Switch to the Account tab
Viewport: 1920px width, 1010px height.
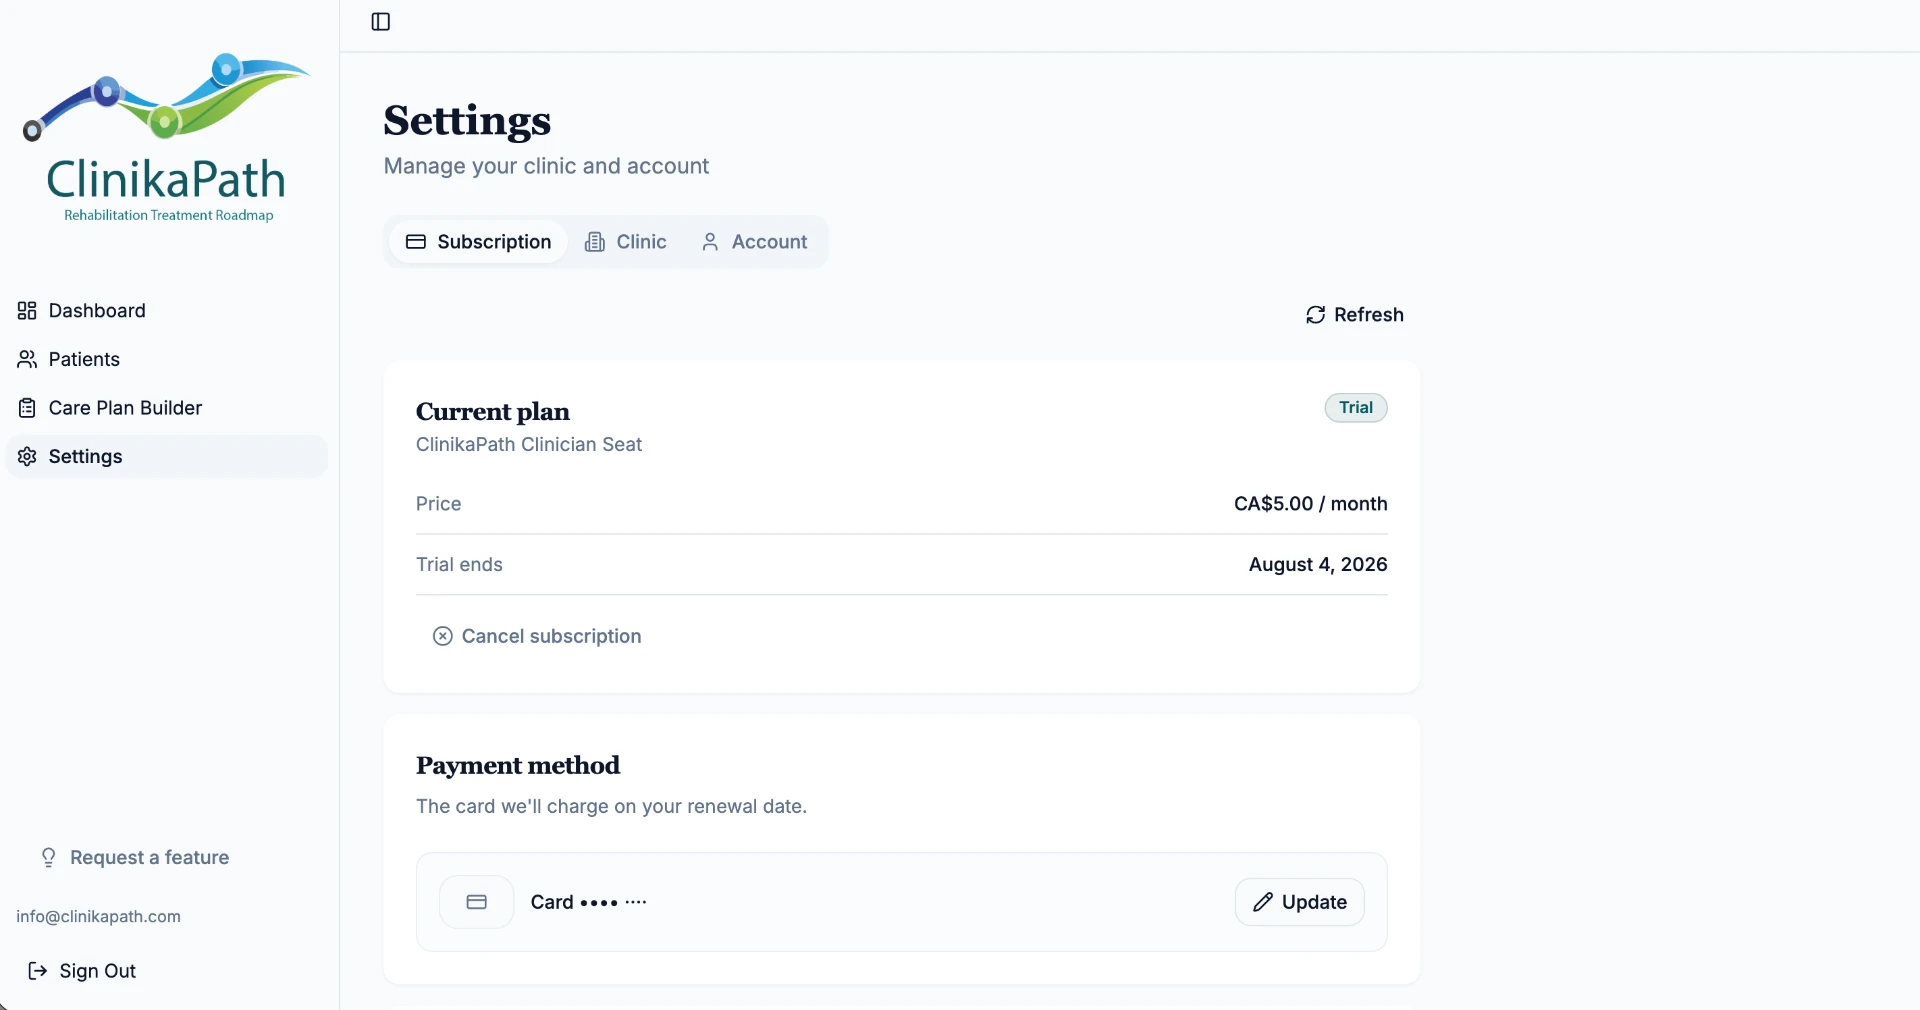(x=754, y=242)
